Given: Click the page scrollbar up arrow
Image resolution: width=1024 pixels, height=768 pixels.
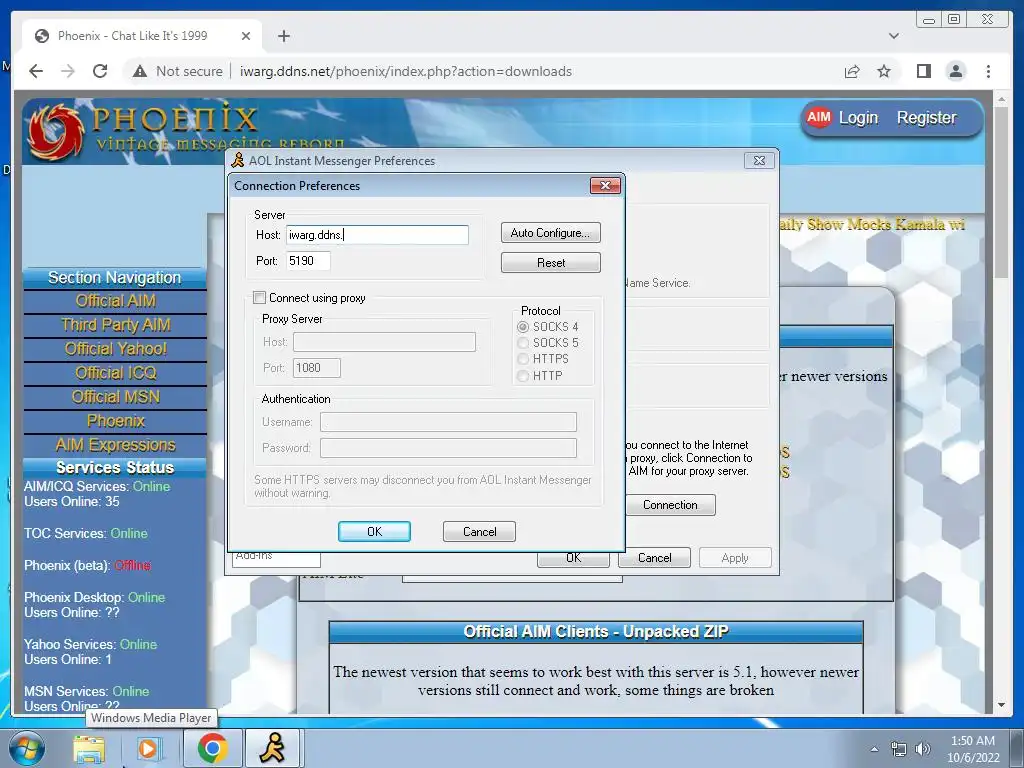Looking at the screenshot, I should point(1001,99).
